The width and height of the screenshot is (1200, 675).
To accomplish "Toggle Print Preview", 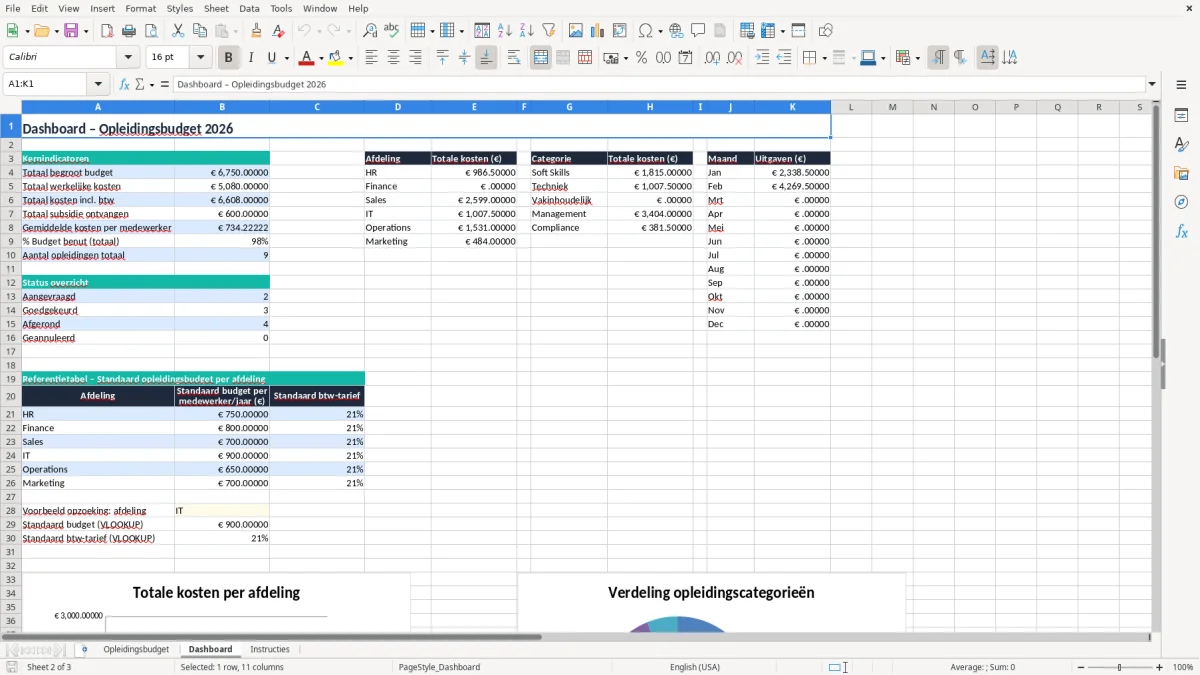I will [150, 31].
